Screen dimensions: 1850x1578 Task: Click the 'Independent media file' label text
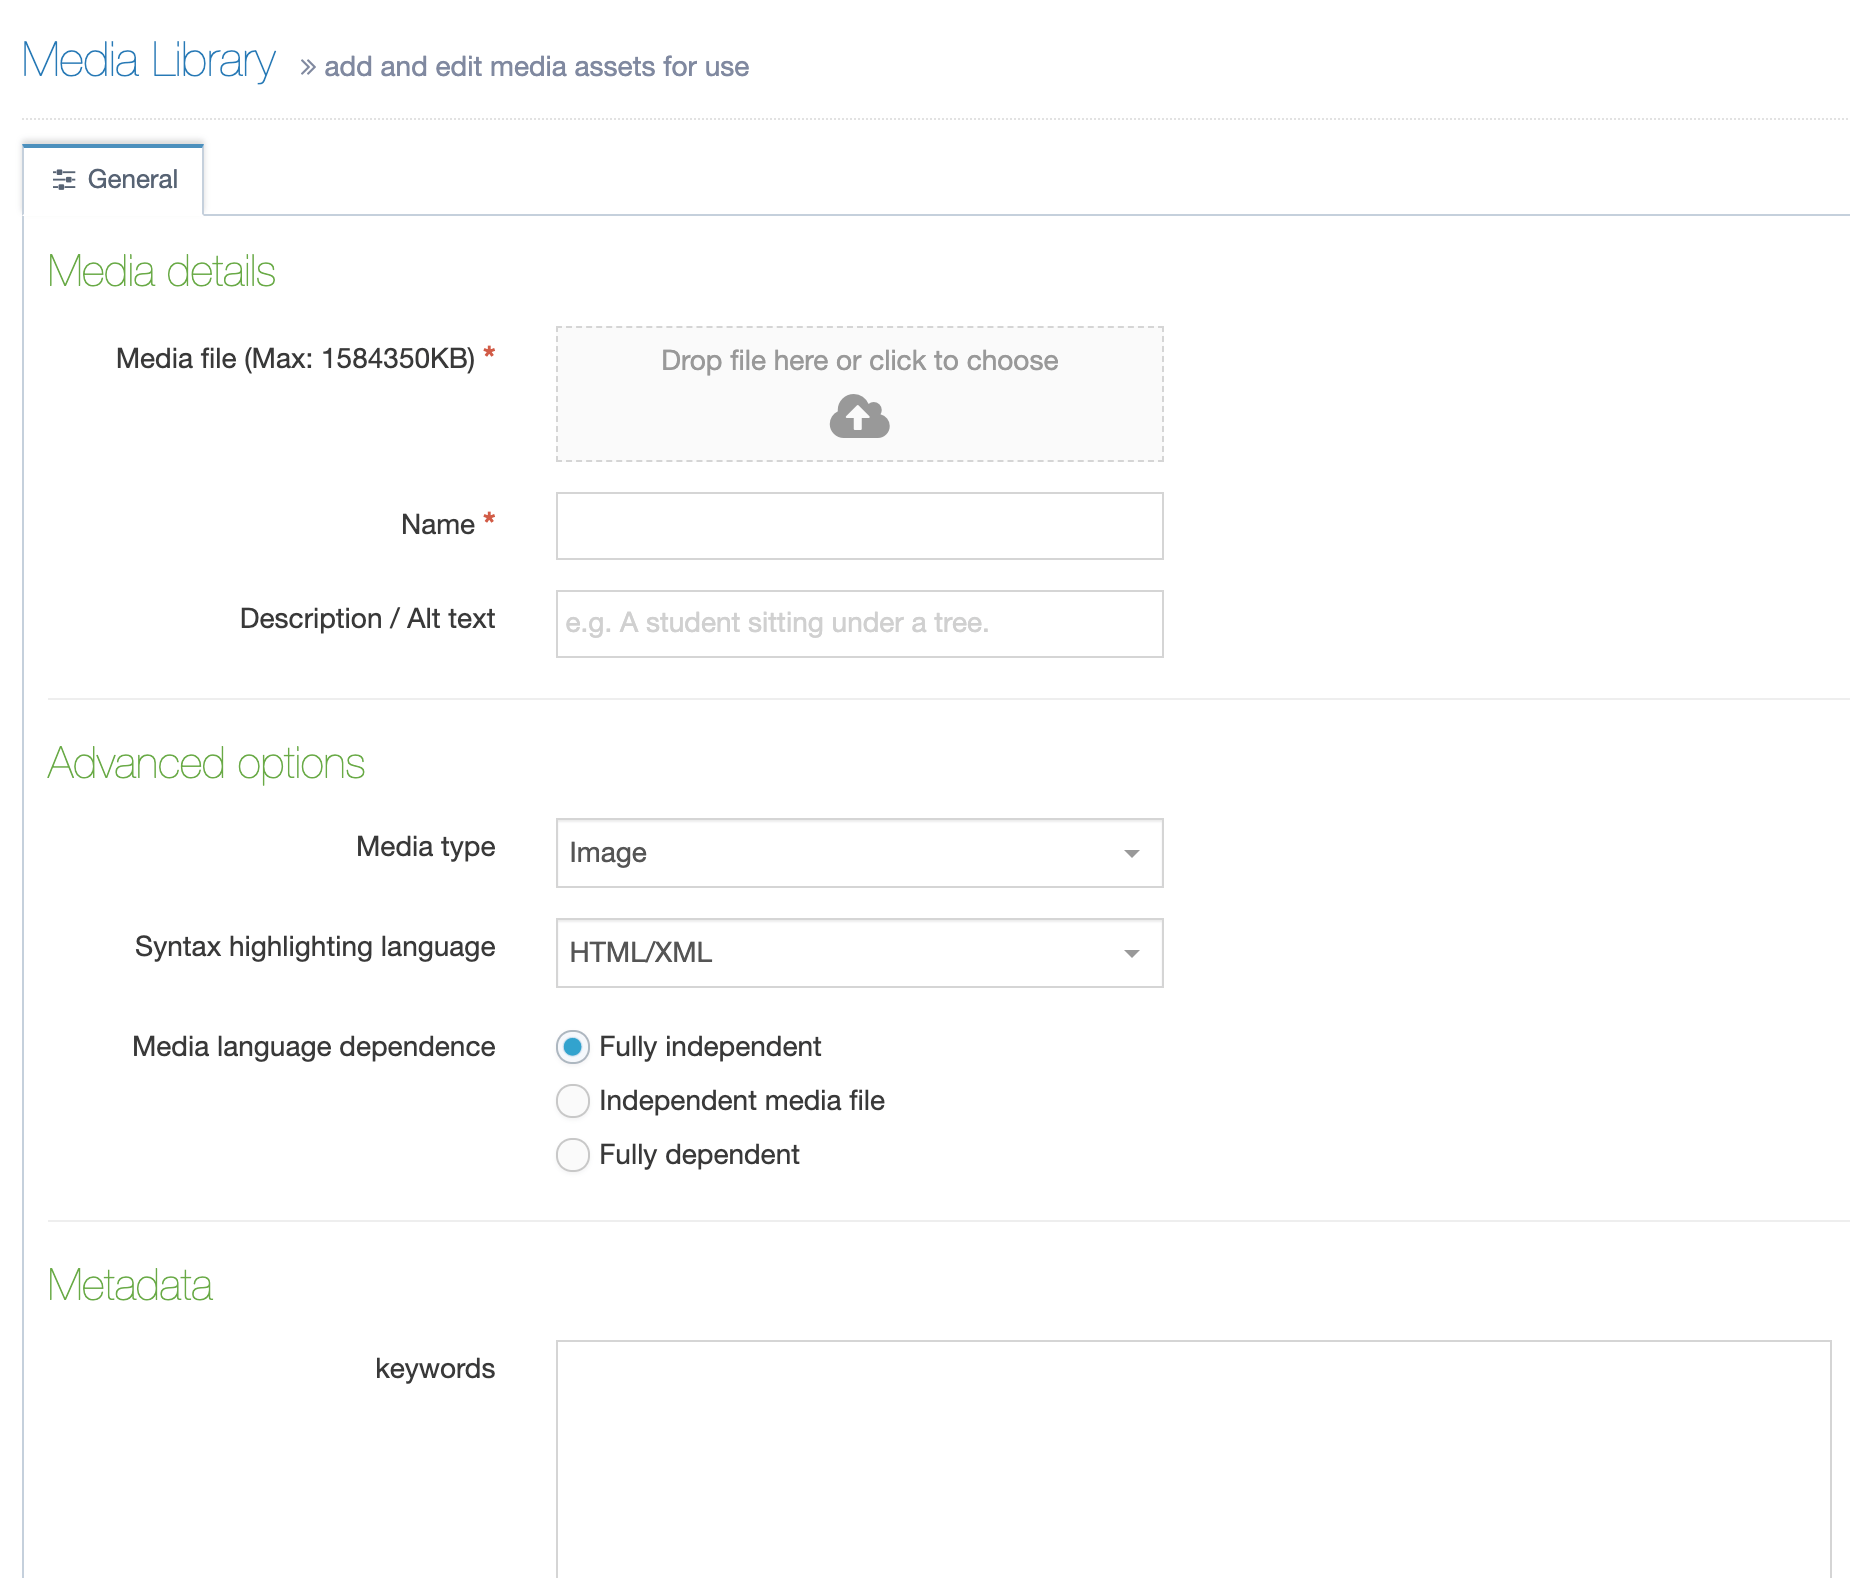click(741, 1101)
